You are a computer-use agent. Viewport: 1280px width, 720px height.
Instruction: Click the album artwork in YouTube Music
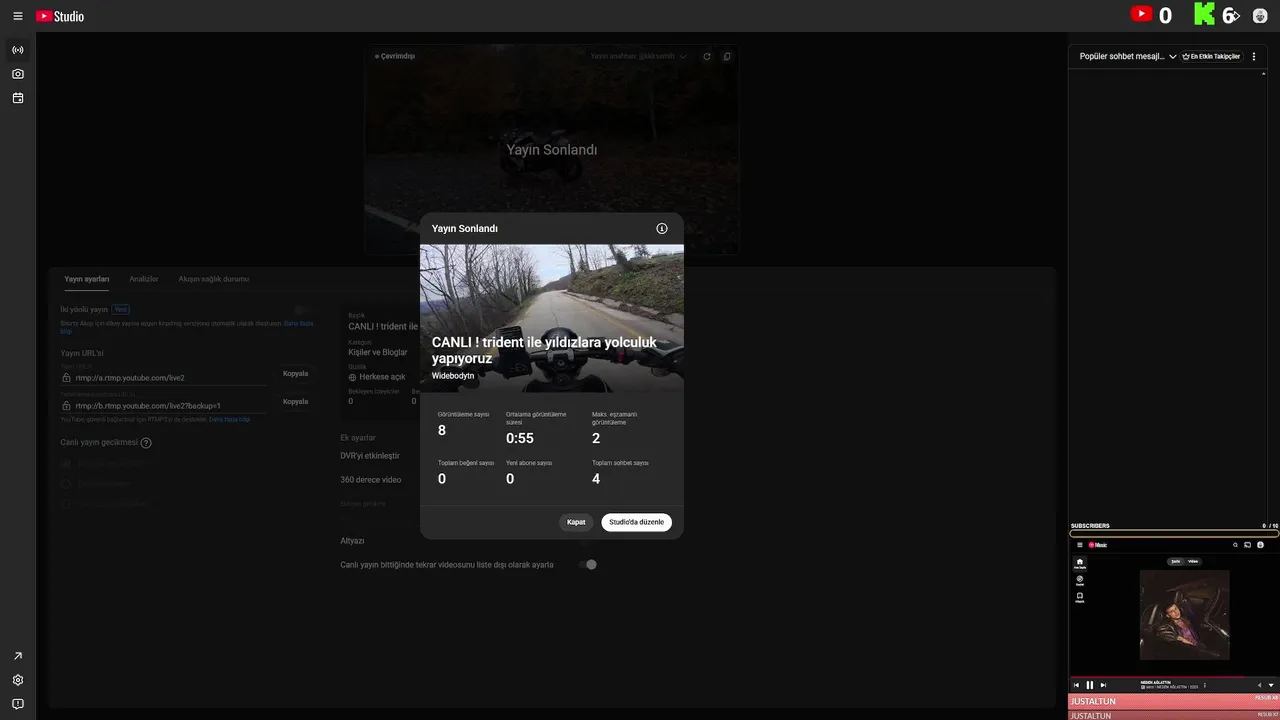(1185, 615)
